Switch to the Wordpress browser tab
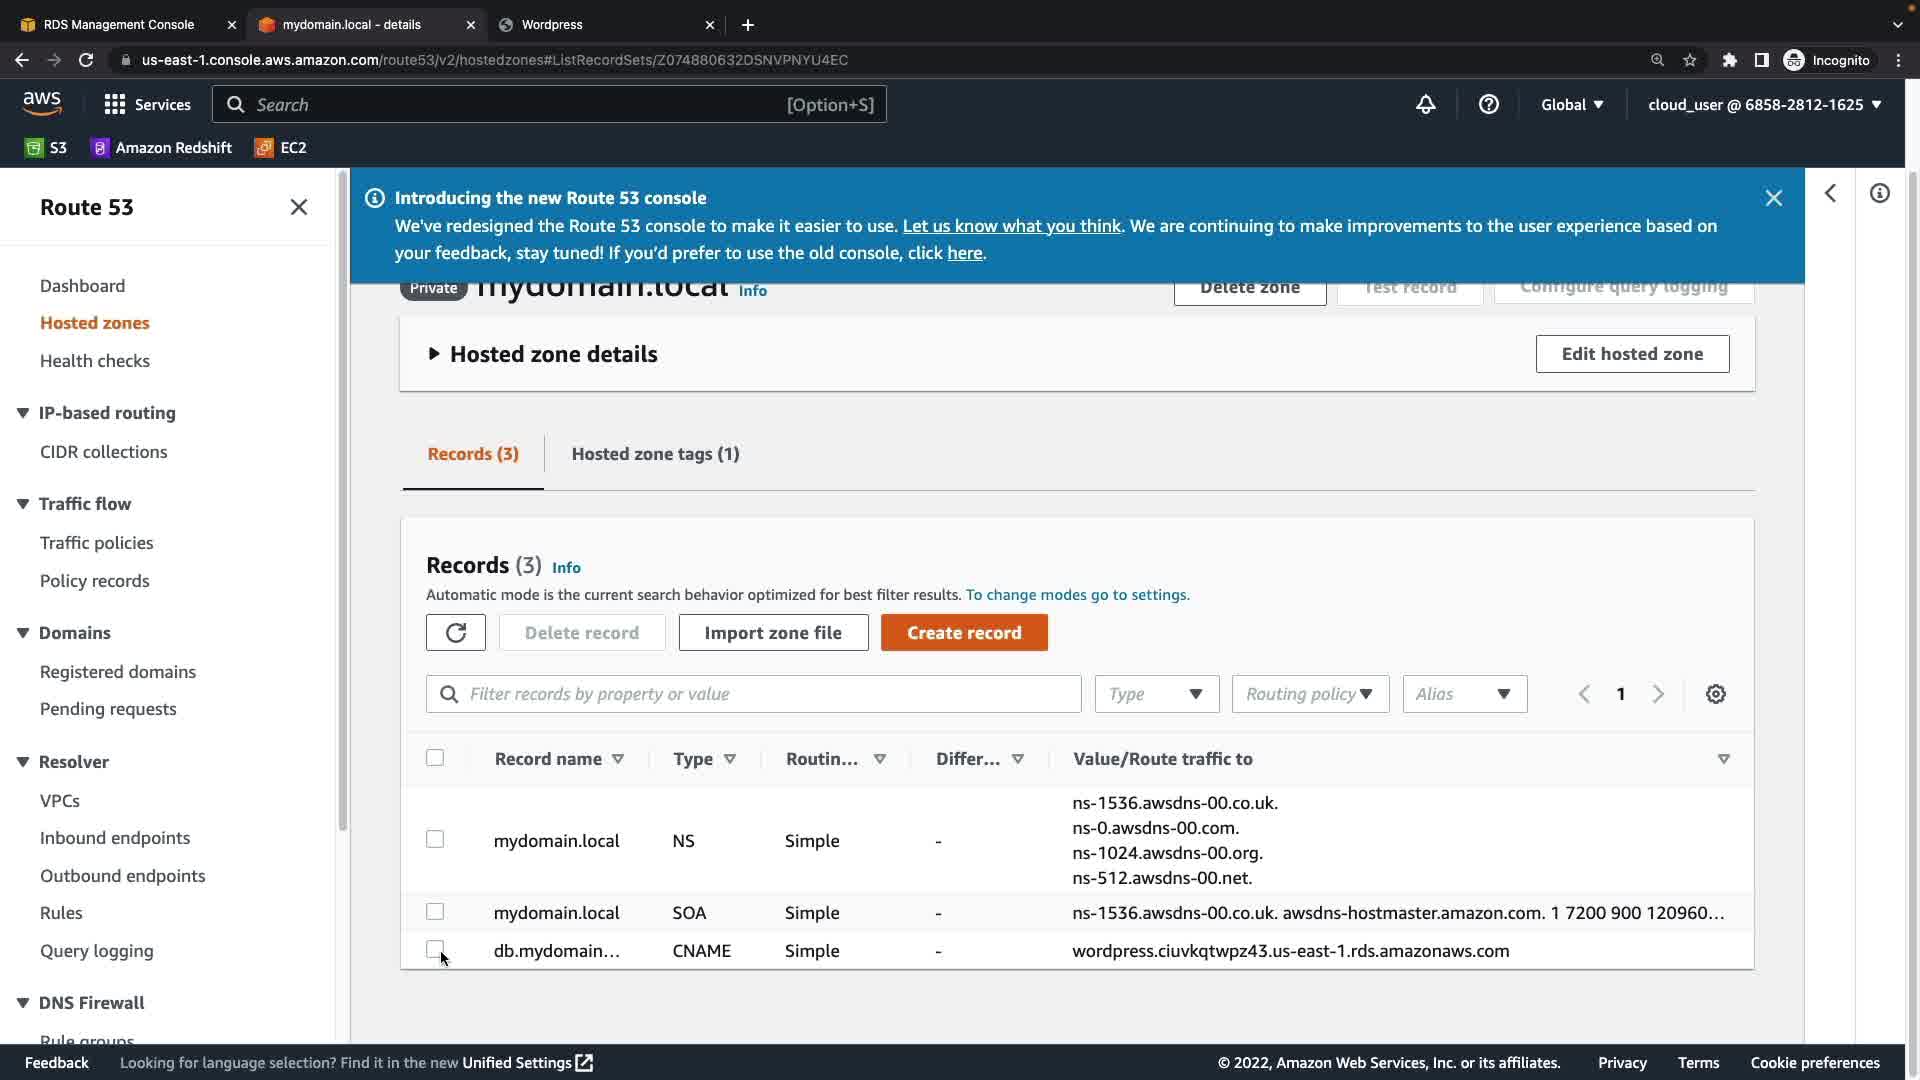The width and height of the screenshot is (1920, 1080). click(x=605, y=24)
